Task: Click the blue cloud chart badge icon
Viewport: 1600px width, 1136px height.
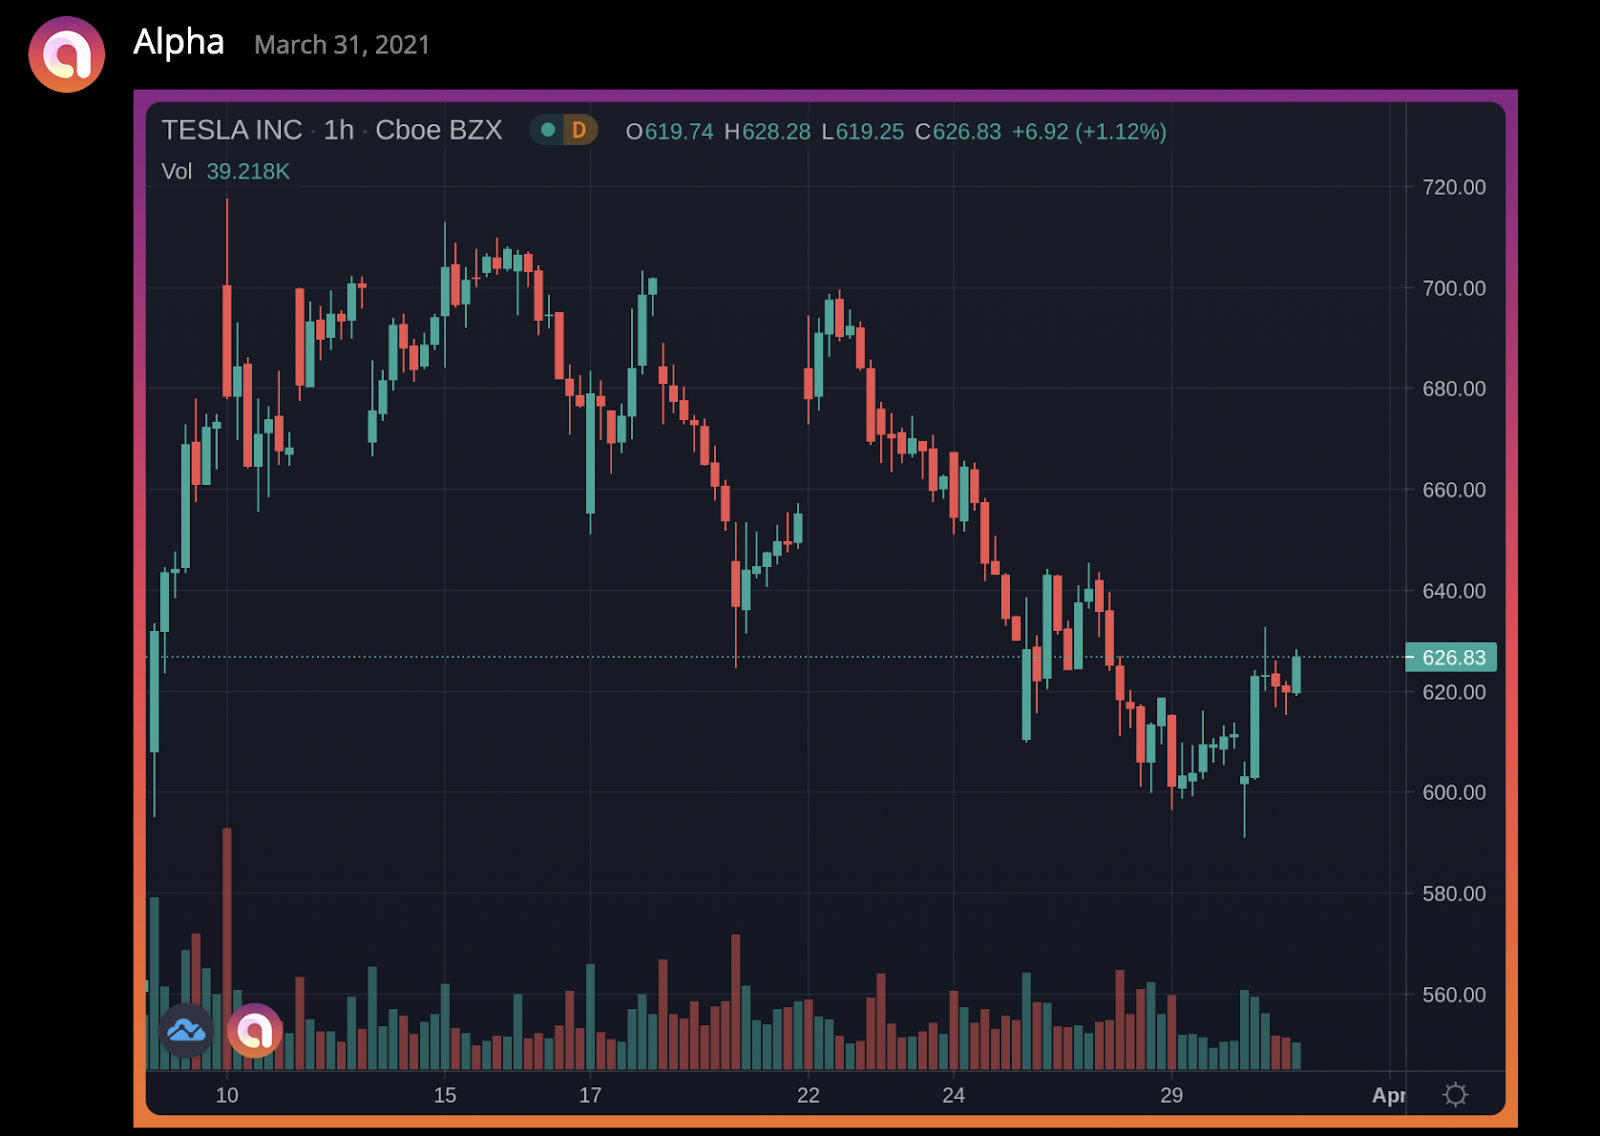Action: (187, 1030)
